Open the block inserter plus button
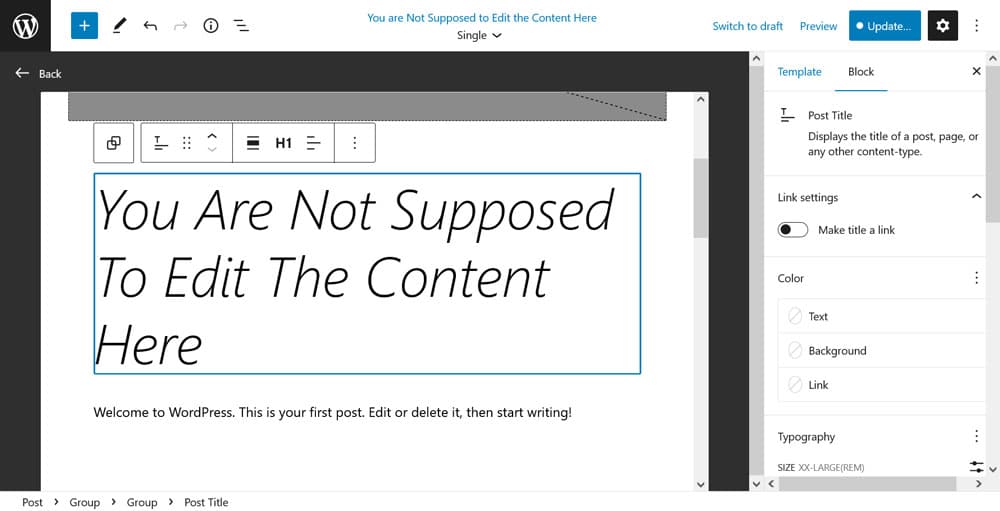Screen dimensions: 1000x511 click(84, 26)
